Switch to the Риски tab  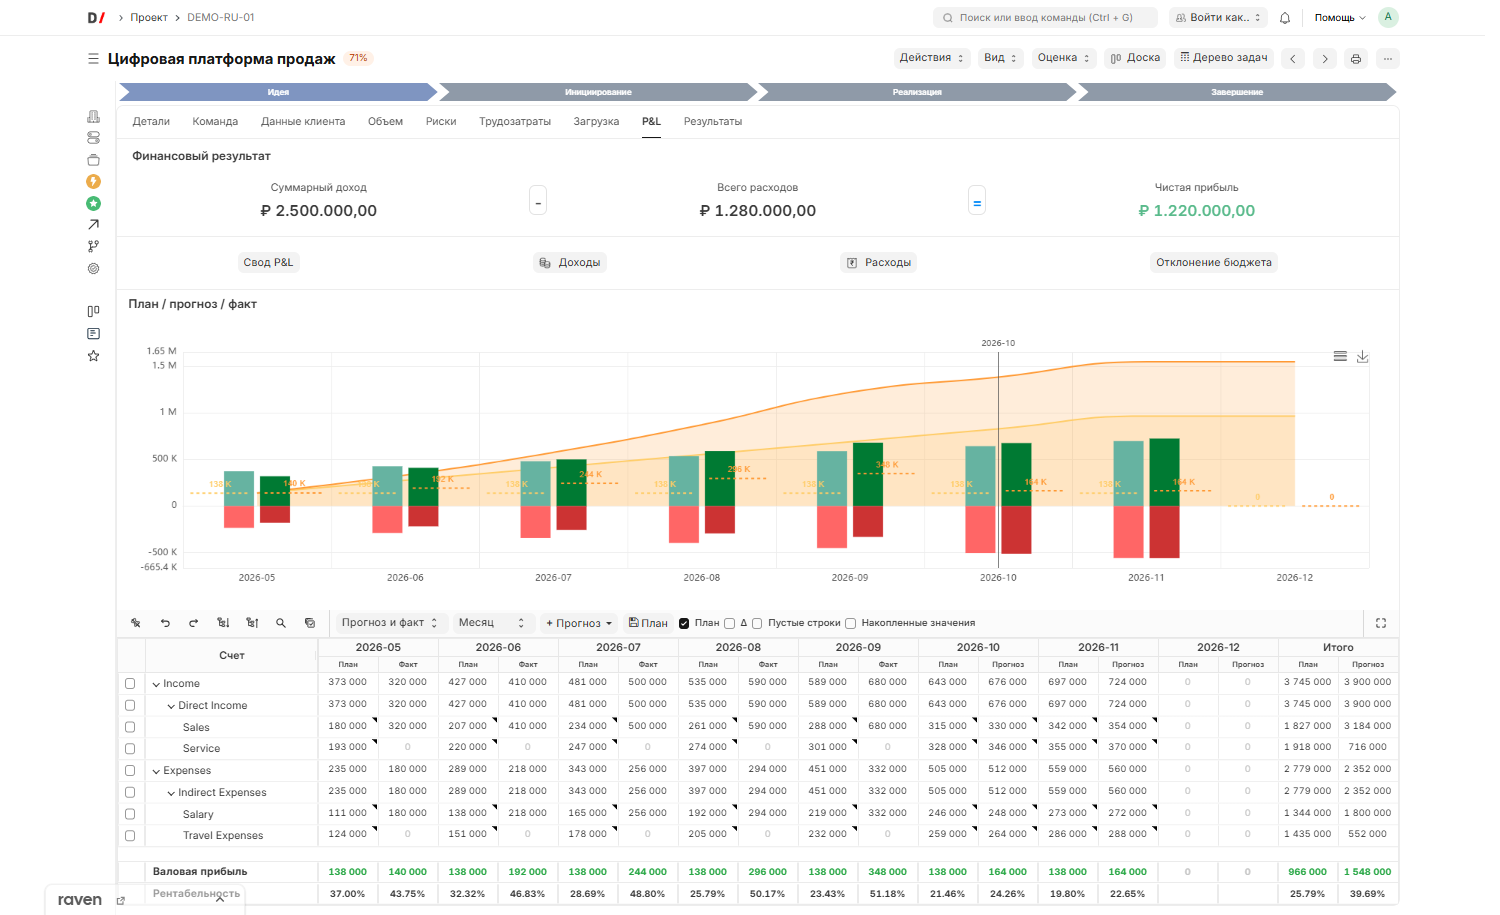coord(441,122)
